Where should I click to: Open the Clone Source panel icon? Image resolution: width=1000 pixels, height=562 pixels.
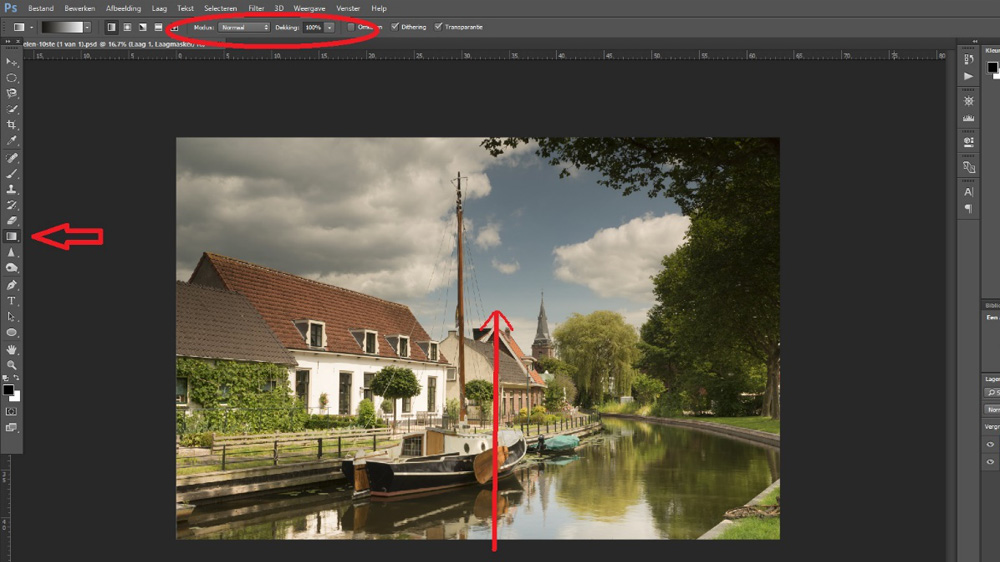pos(969,167)
